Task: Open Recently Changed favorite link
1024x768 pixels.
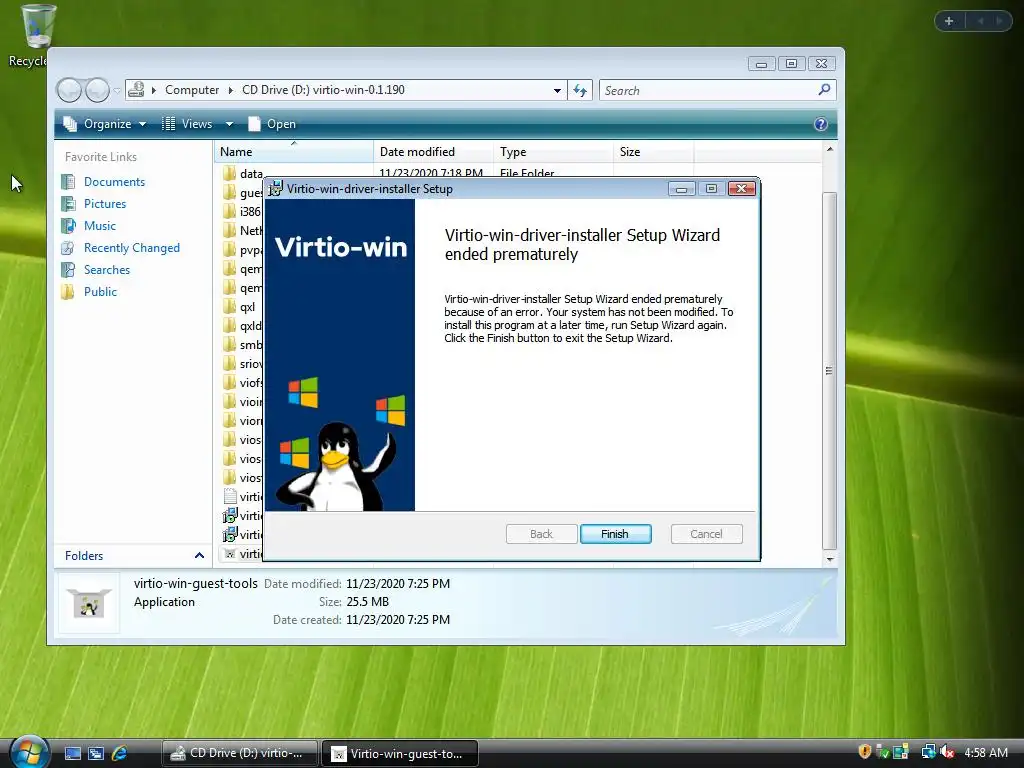Action: click(x=131, y=248)
